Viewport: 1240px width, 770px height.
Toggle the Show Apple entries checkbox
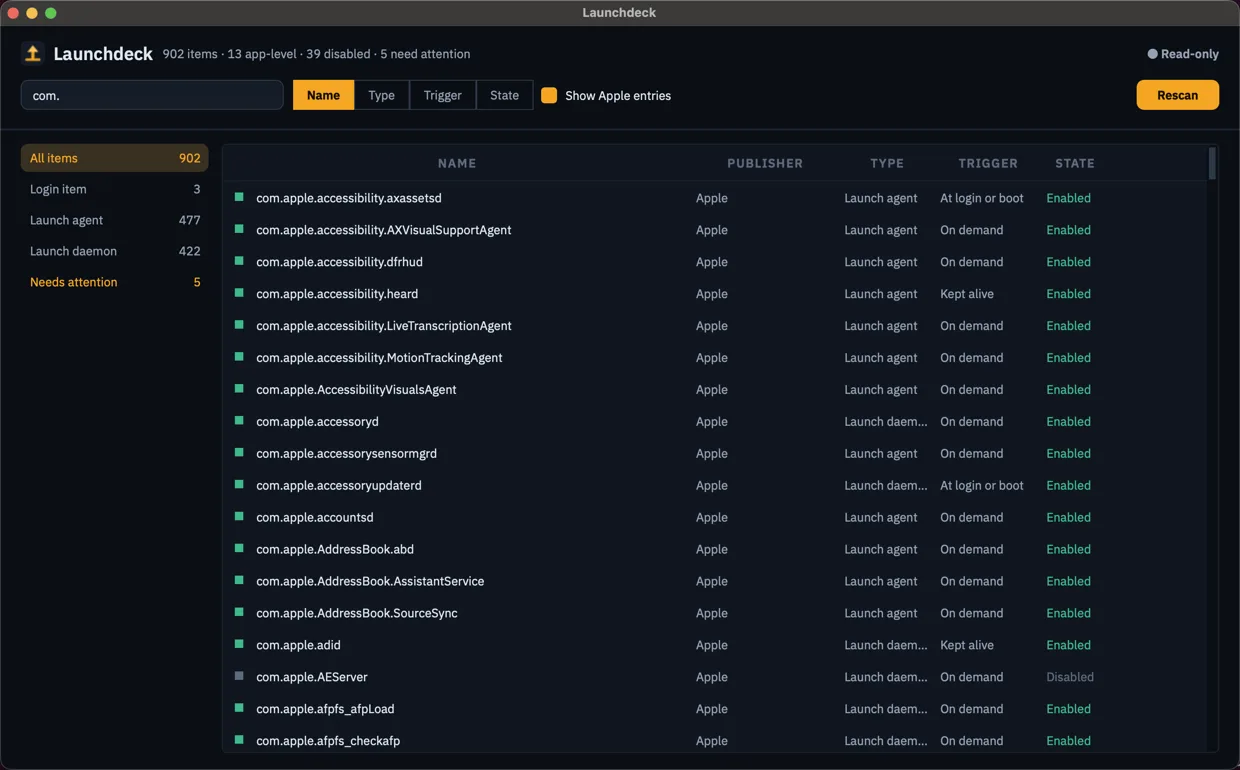(549, 95)
